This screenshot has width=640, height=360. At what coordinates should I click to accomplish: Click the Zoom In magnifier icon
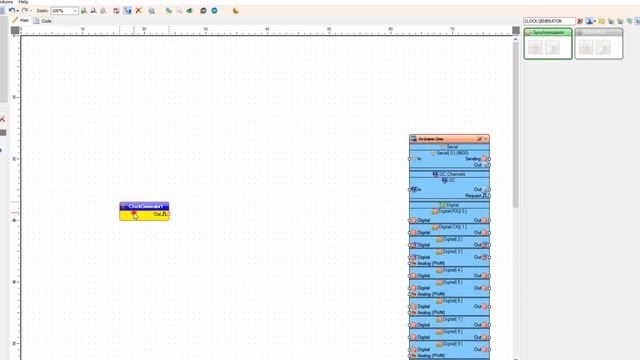click(x=84, y=11)
